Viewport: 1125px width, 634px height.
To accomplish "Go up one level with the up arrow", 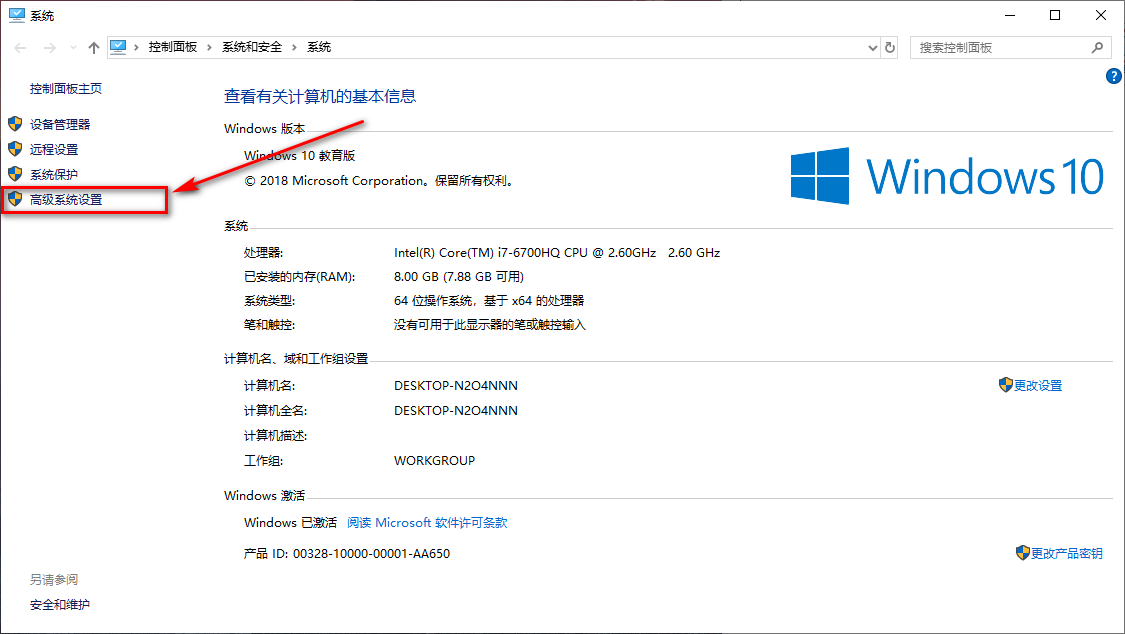I will click(93, 47).
